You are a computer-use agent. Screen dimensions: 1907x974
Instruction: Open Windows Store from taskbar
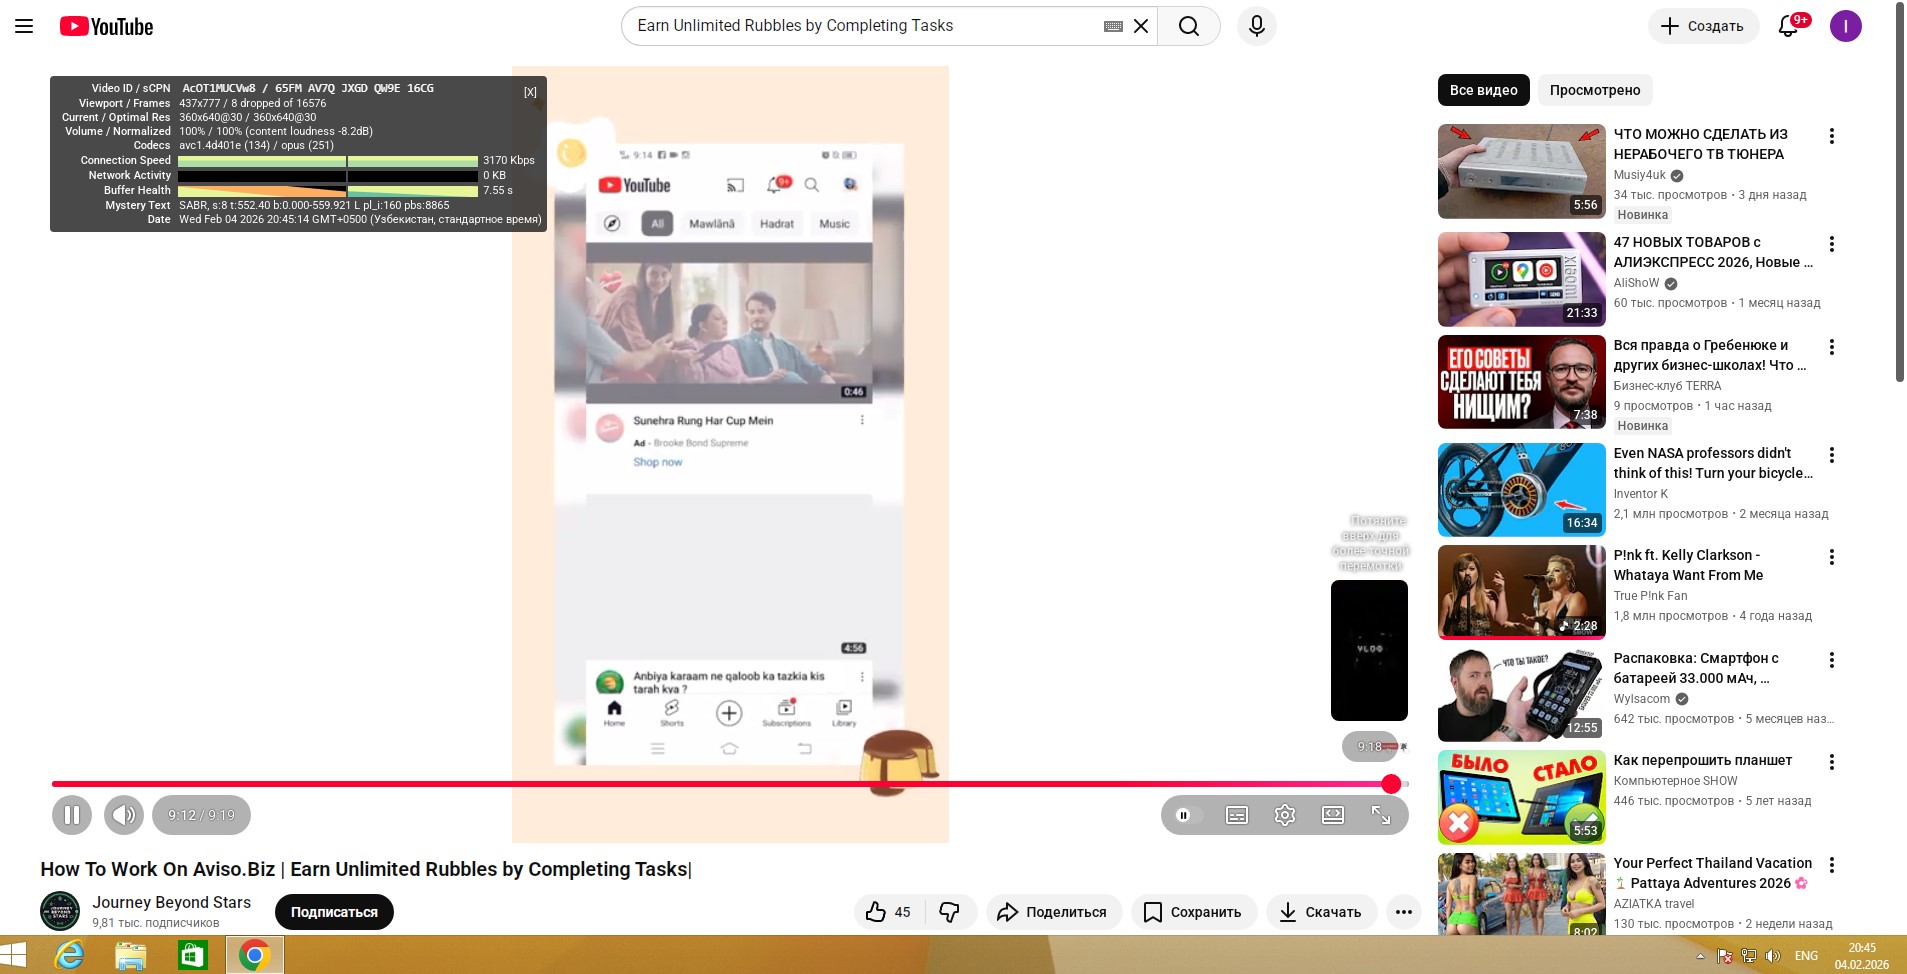coord(192,956)
